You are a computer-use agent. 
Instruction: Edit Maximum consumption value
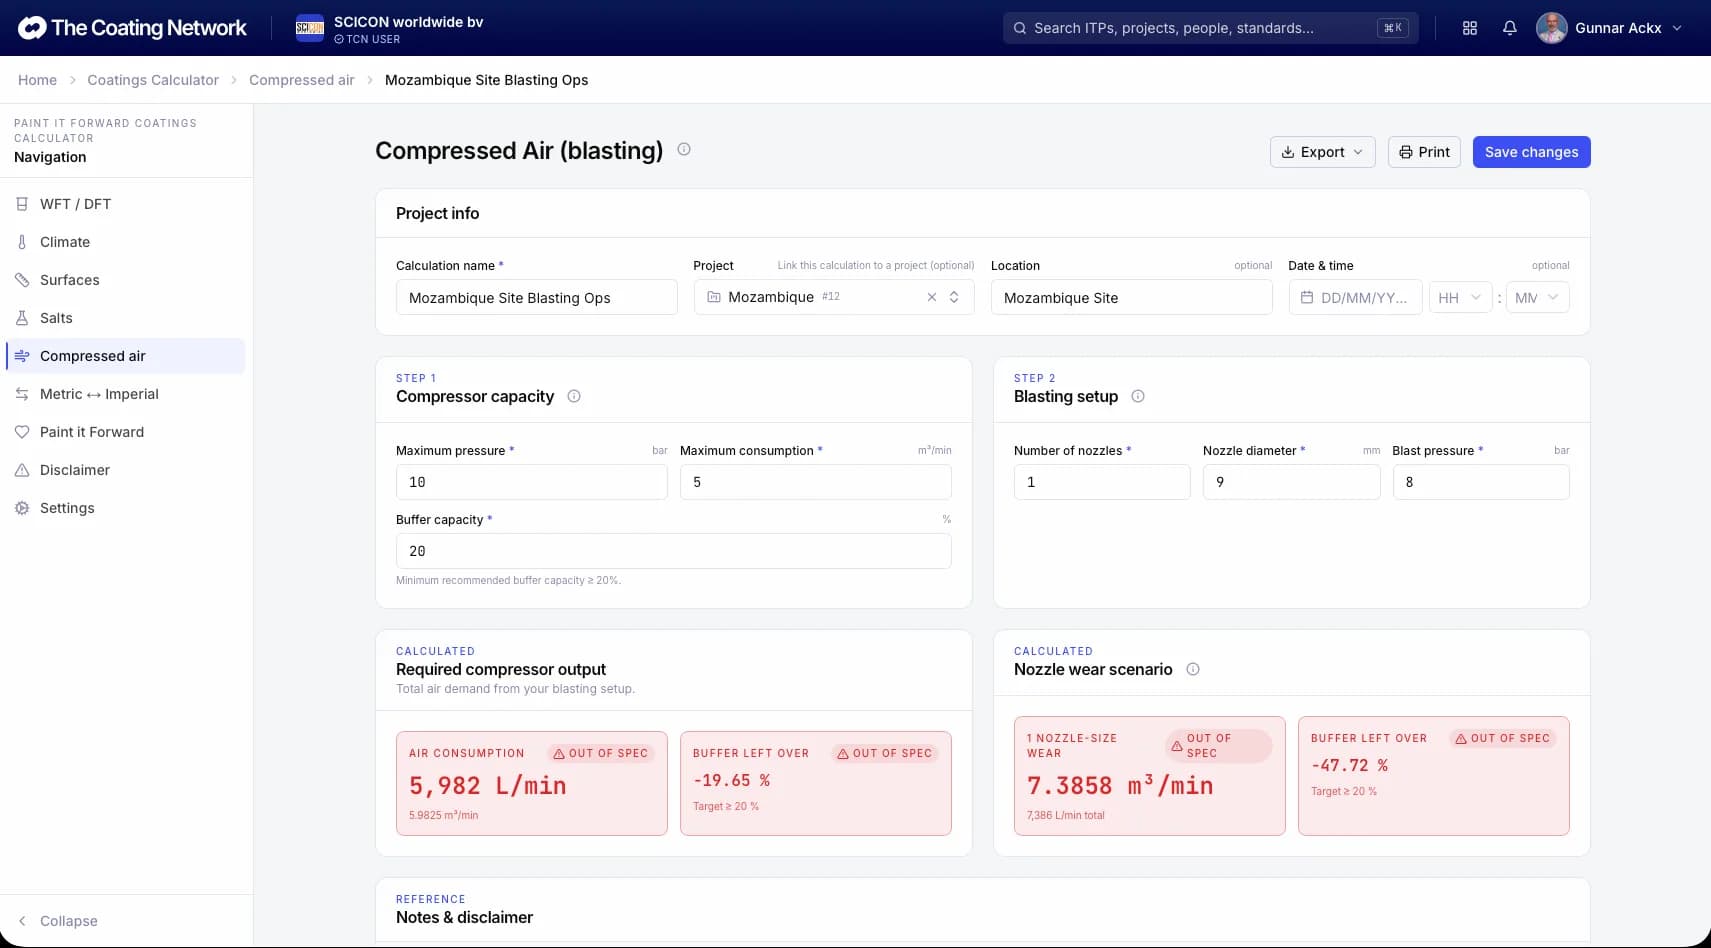point(816,482)
